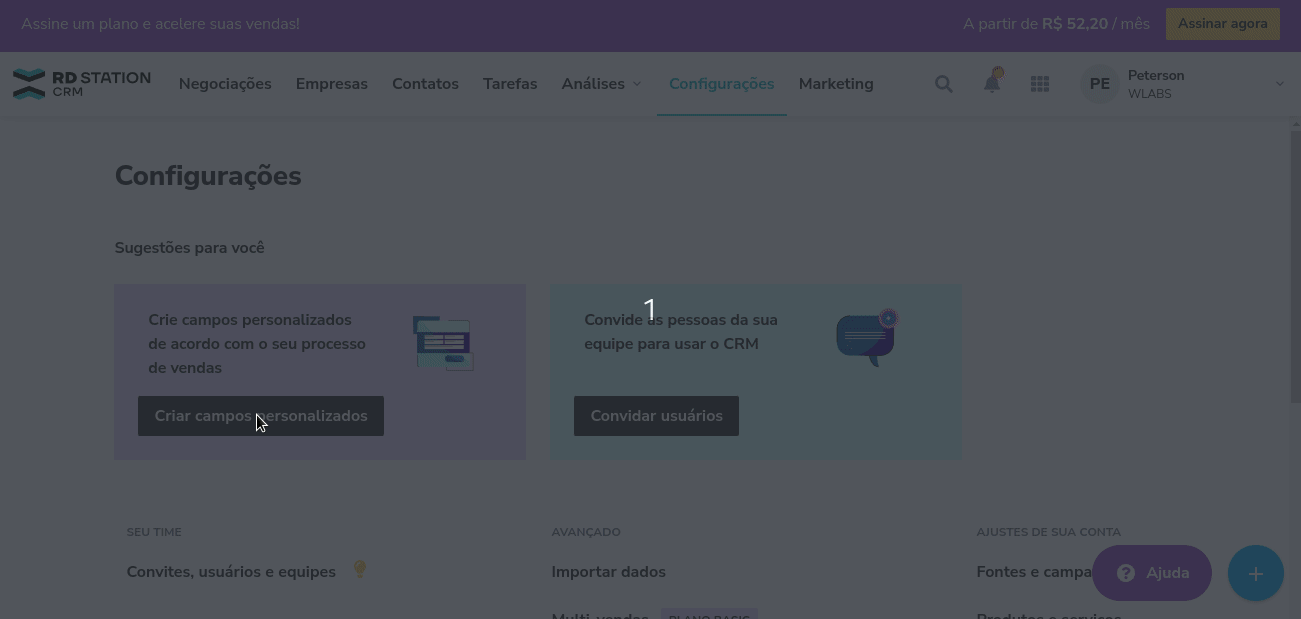The width and height of the screenshot is (1301, 619).
Task: Open the apps grid icon
Action: [x=1040, y=84]
